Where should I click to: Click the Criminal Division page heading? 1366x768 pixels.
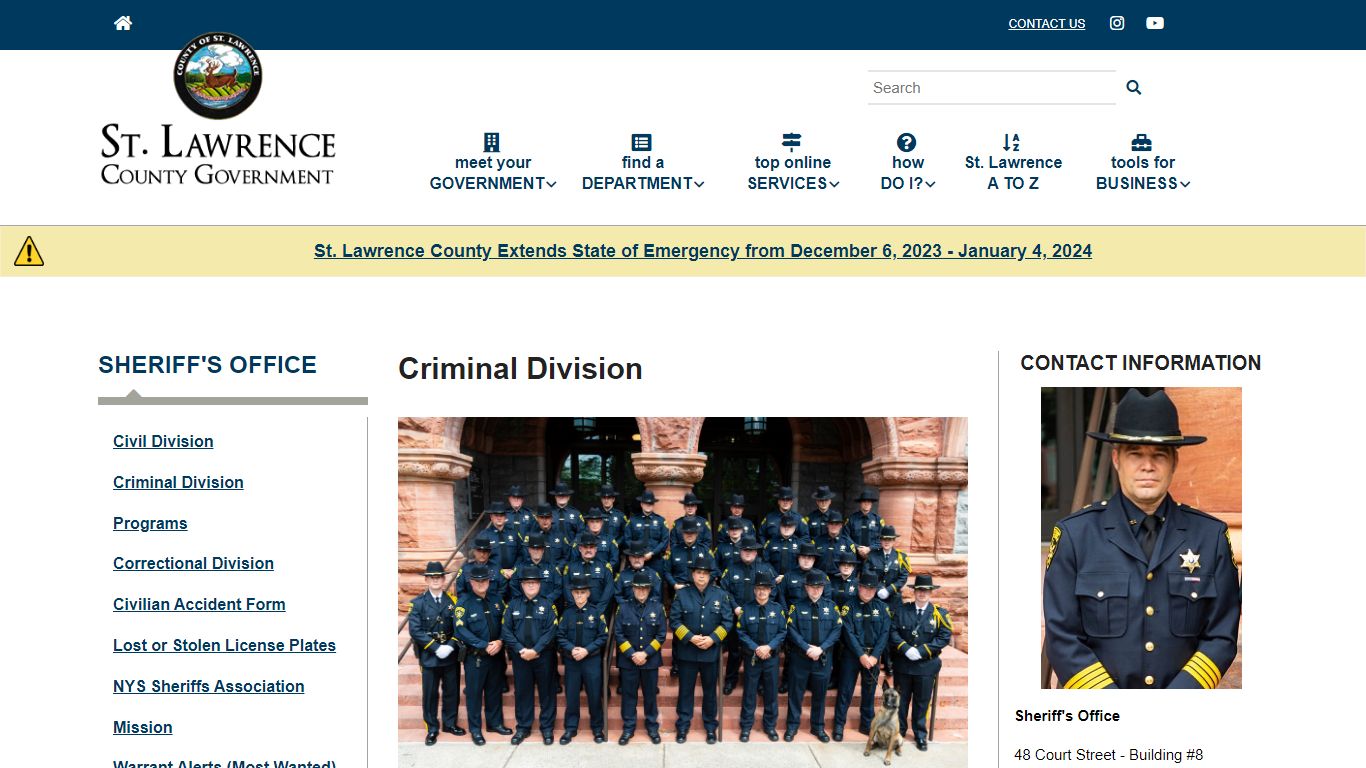pos(520,369)
